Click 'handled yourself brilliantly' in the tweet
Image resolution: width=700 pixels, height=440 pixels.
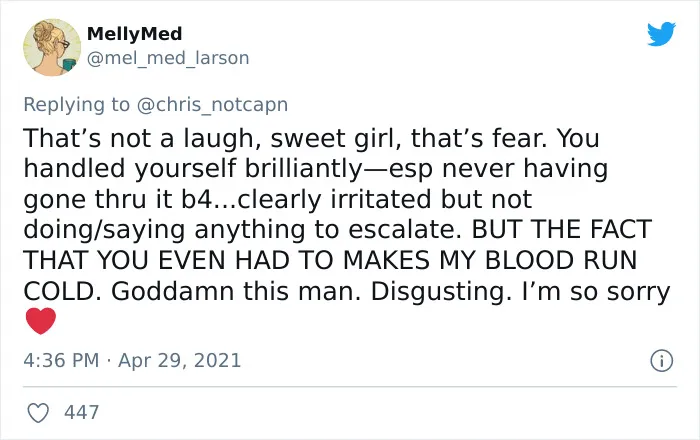pyautogui.click(x=192, y=169)
